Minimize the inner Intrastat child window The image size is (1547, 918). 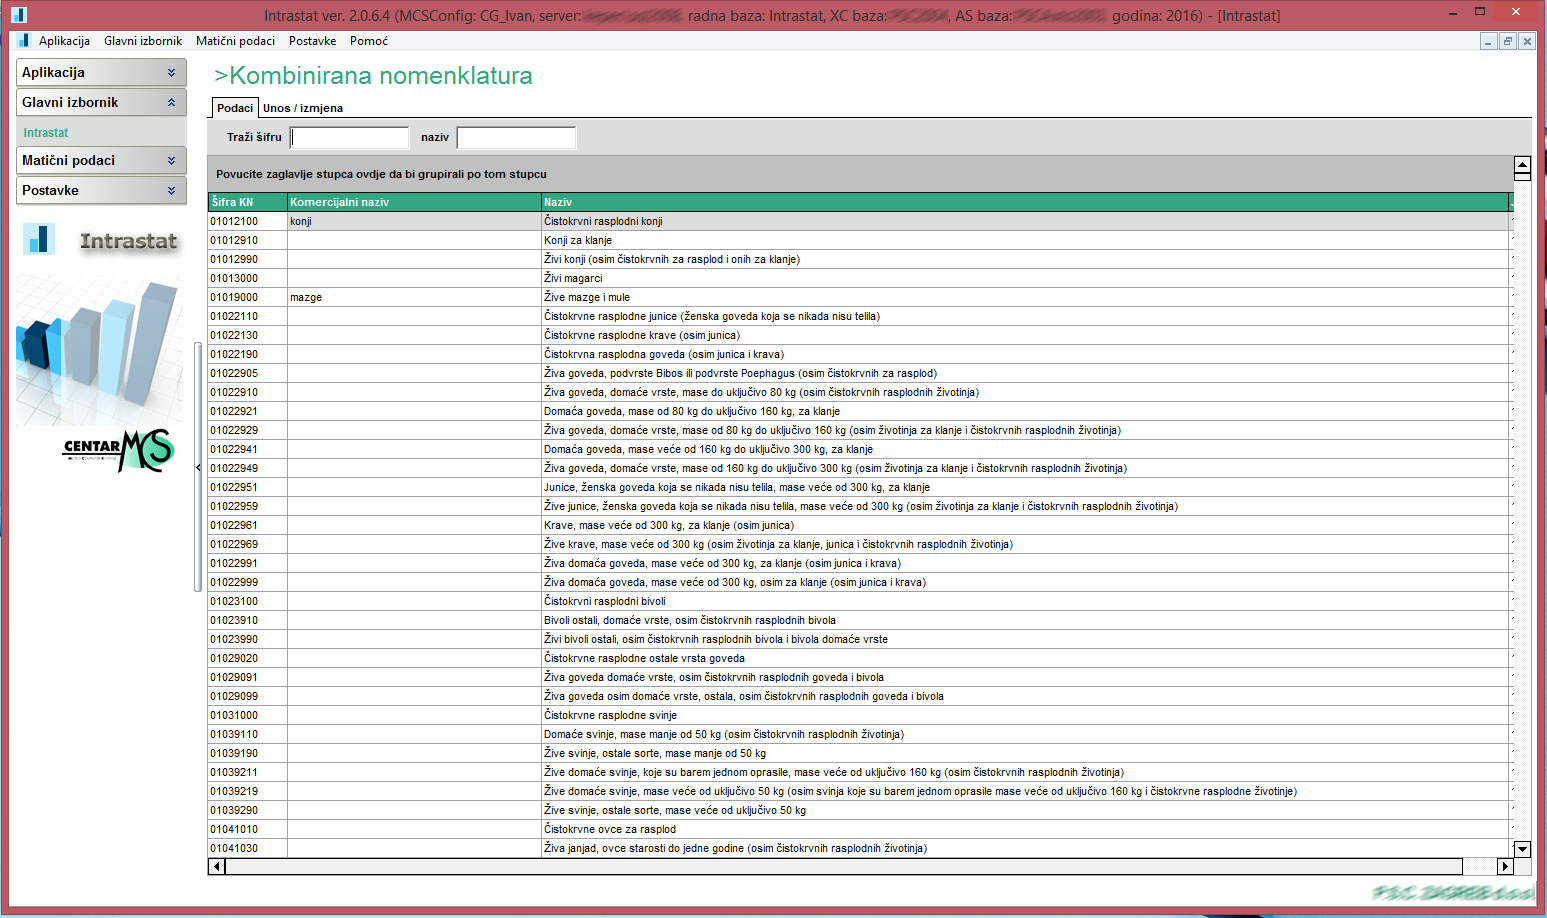1488,41
